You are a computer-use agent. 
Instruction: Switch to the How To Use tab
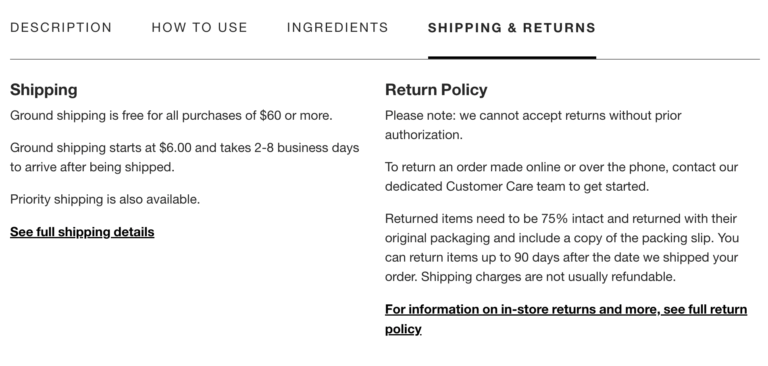click(199, 27)
